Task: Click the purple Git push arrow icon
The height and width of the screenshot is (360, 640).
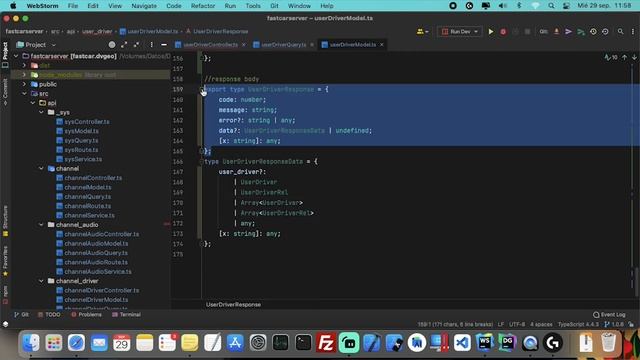Action: pos(568,31)
